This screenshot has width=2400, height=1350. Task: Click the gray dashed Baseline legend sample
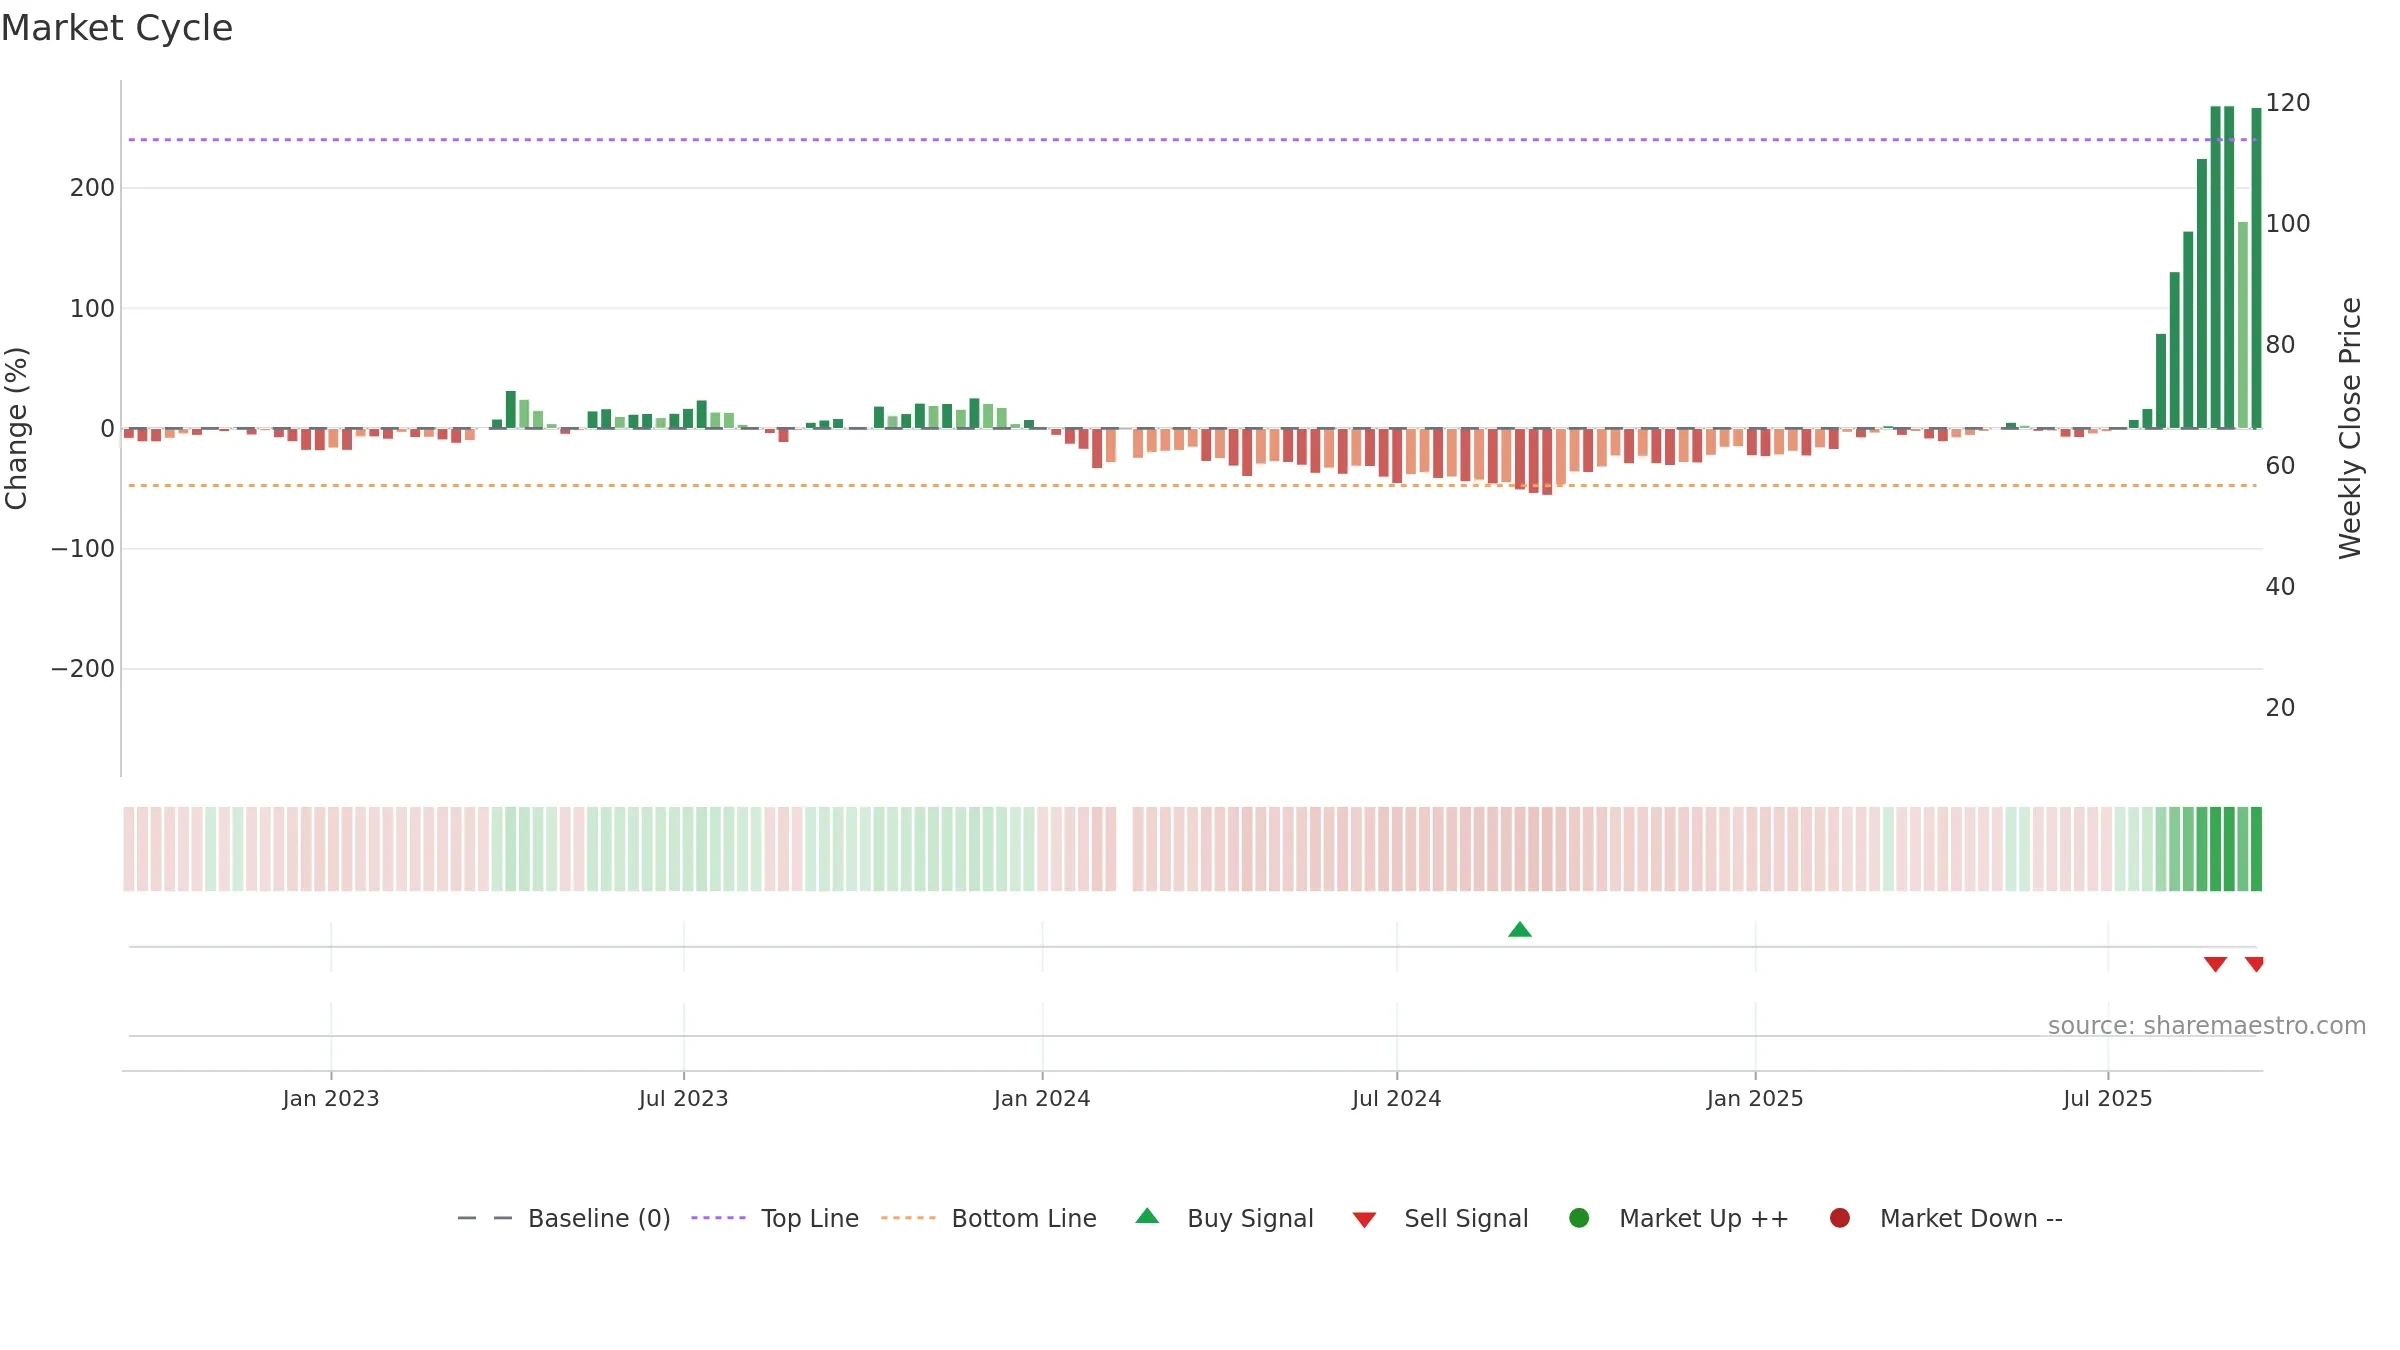pyautogui.click(x=484, y=1218)
